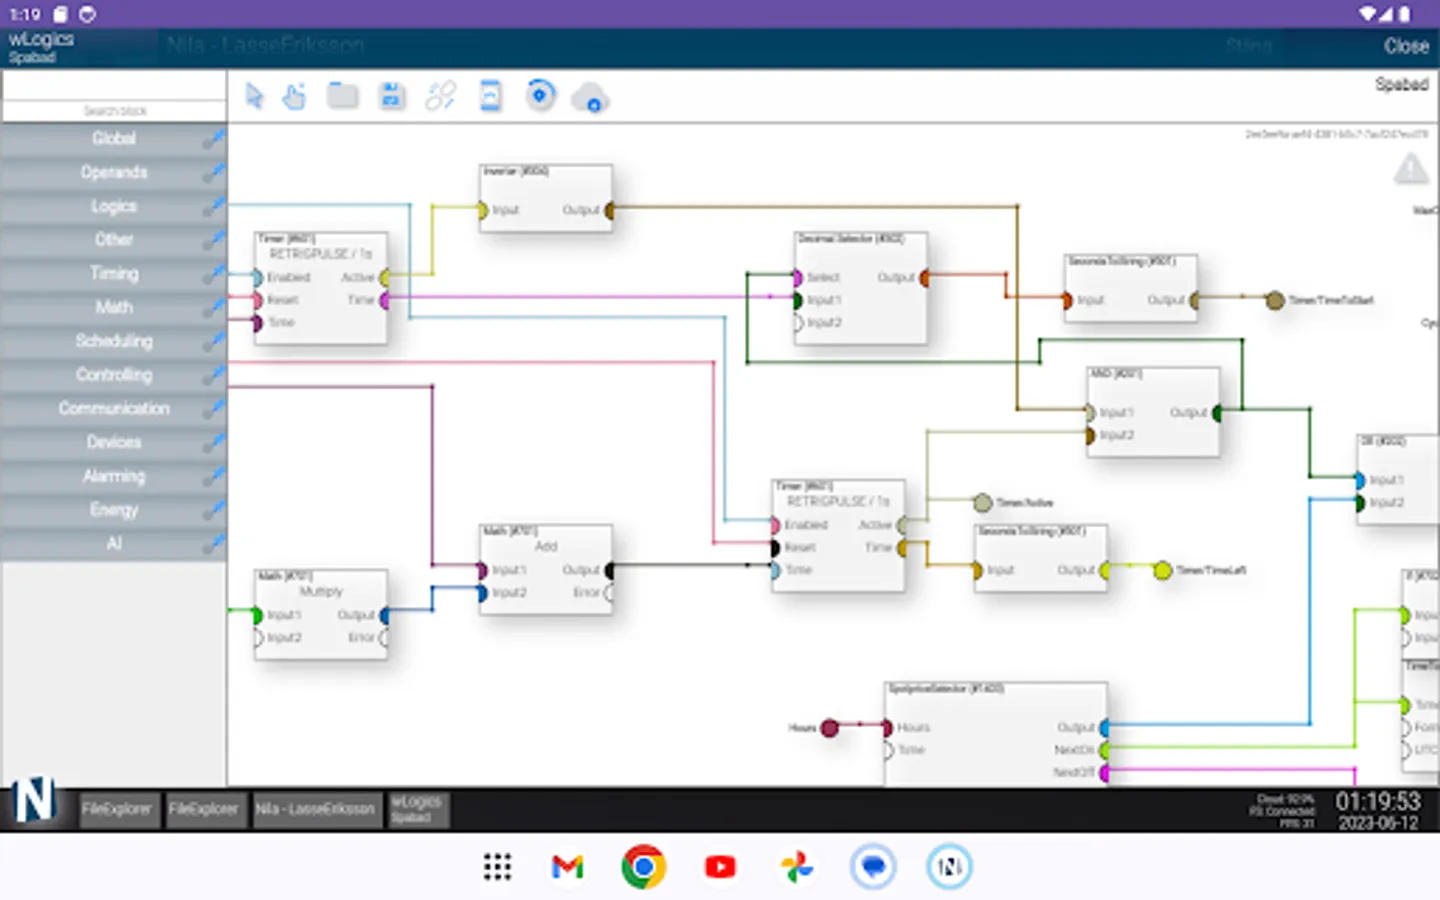
Task: Click the Decimal Selector Input2 port
Action: 797,323
